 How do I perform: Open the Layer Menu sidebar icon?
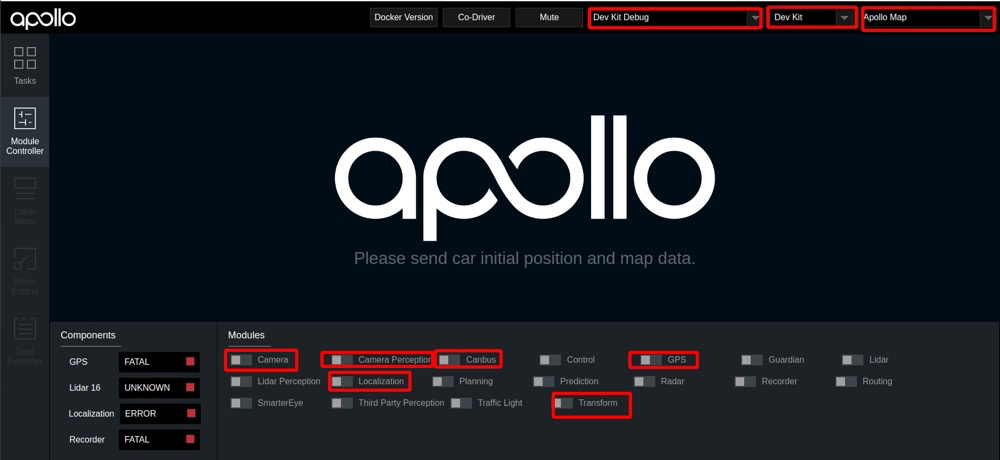click(25, 200)
